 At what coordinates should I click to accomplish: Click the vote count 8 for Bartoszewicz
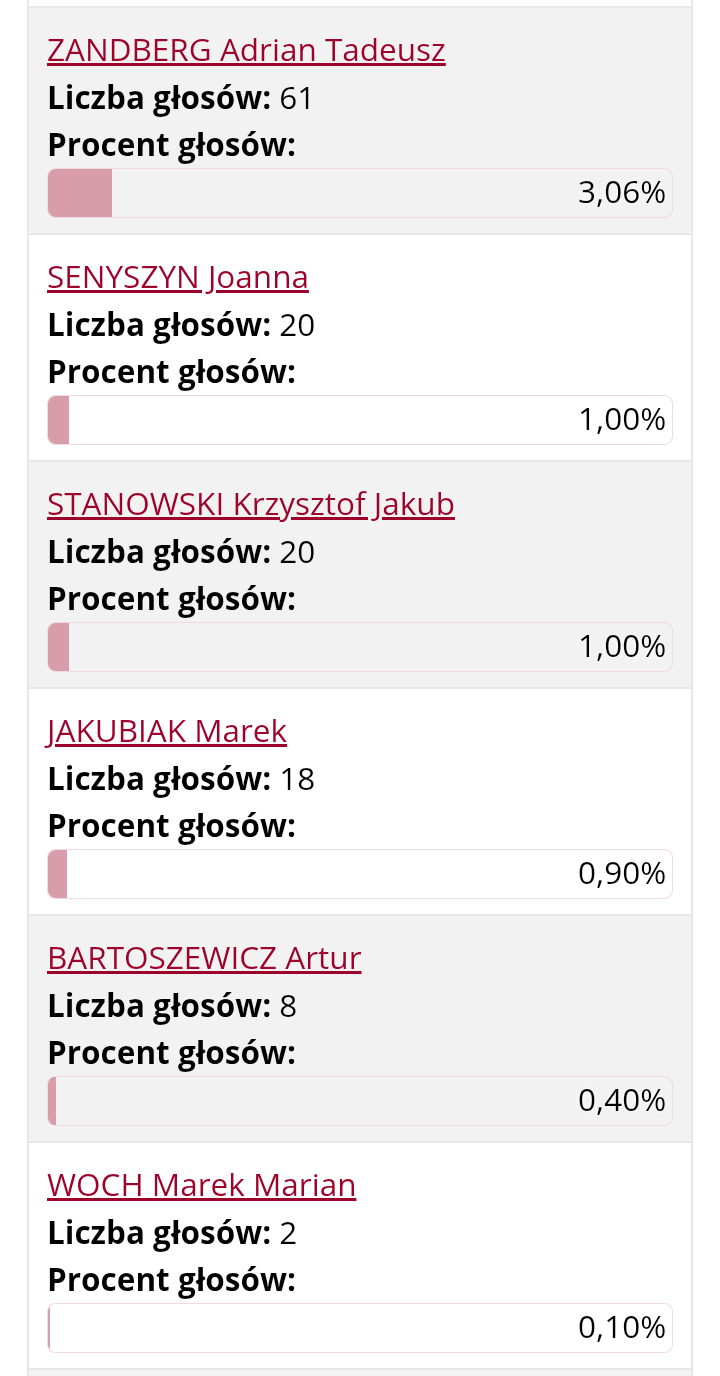(x=289, y=1007)
